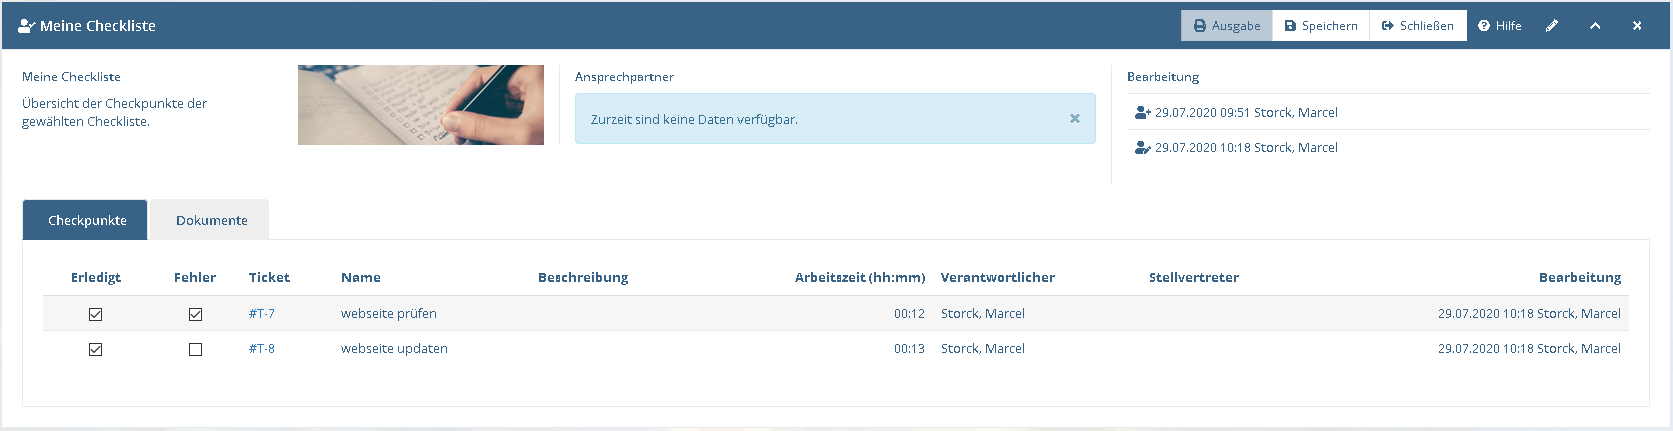Open ticket link #T-8
The height and width of the screenshot is (431, 1673).
tap(262, 349)
